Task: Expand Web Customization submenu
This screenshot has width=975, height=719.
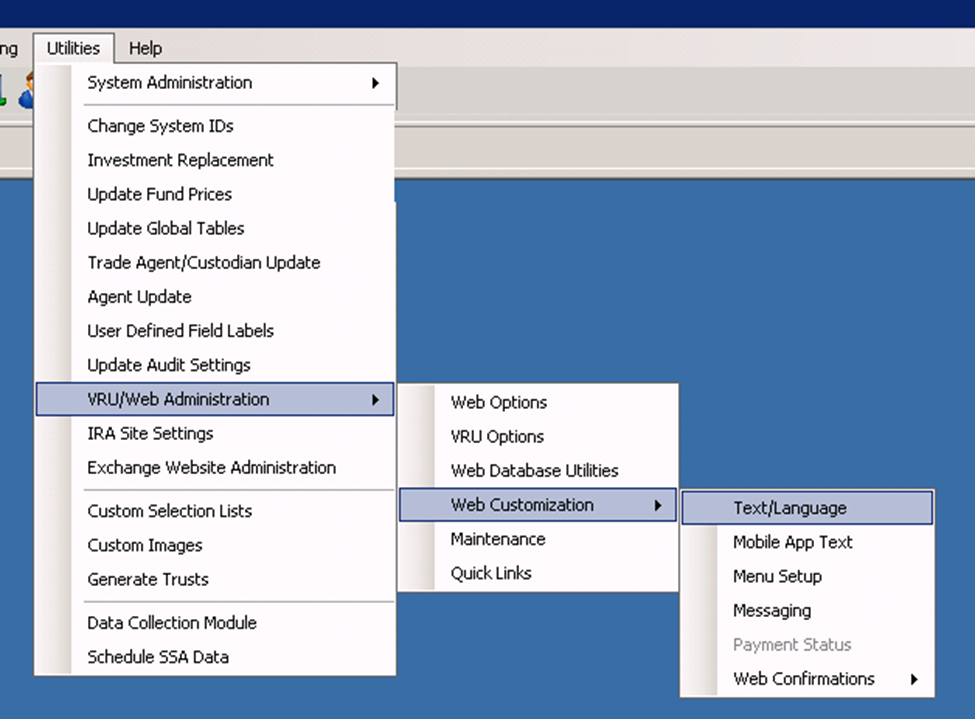Action: (538, 505)
